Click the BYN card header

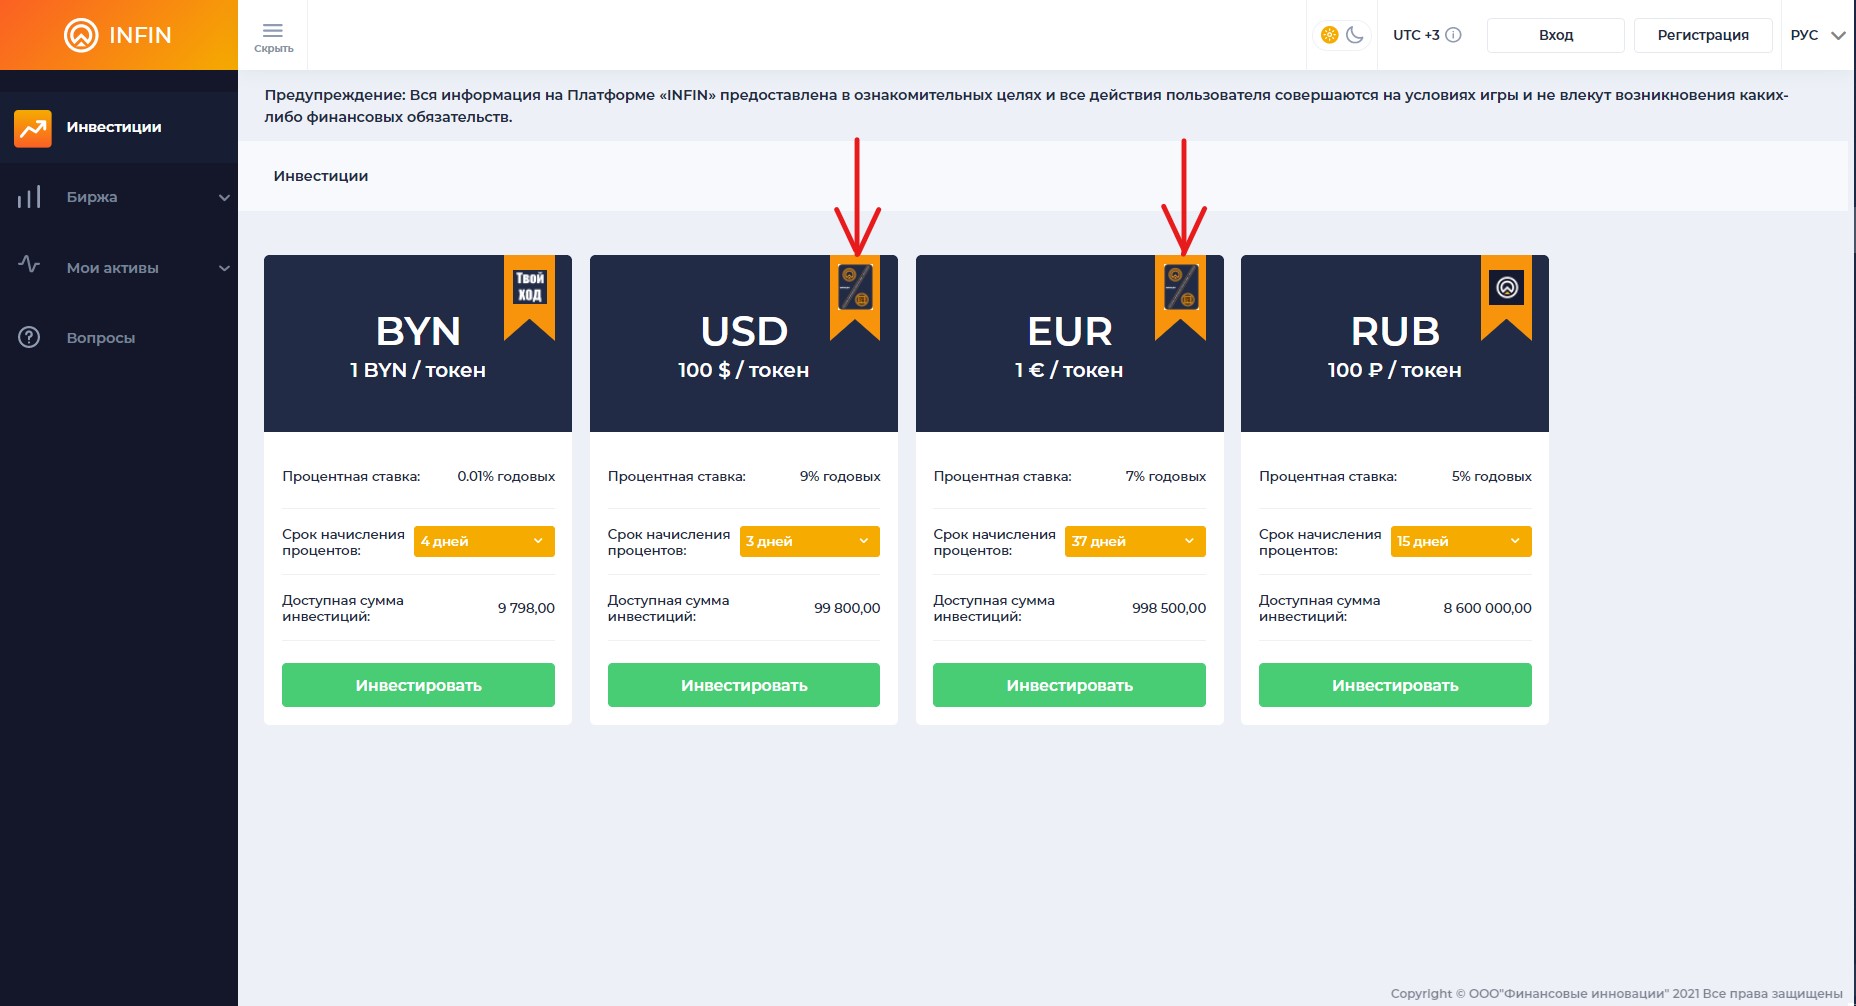coord(418,344)
